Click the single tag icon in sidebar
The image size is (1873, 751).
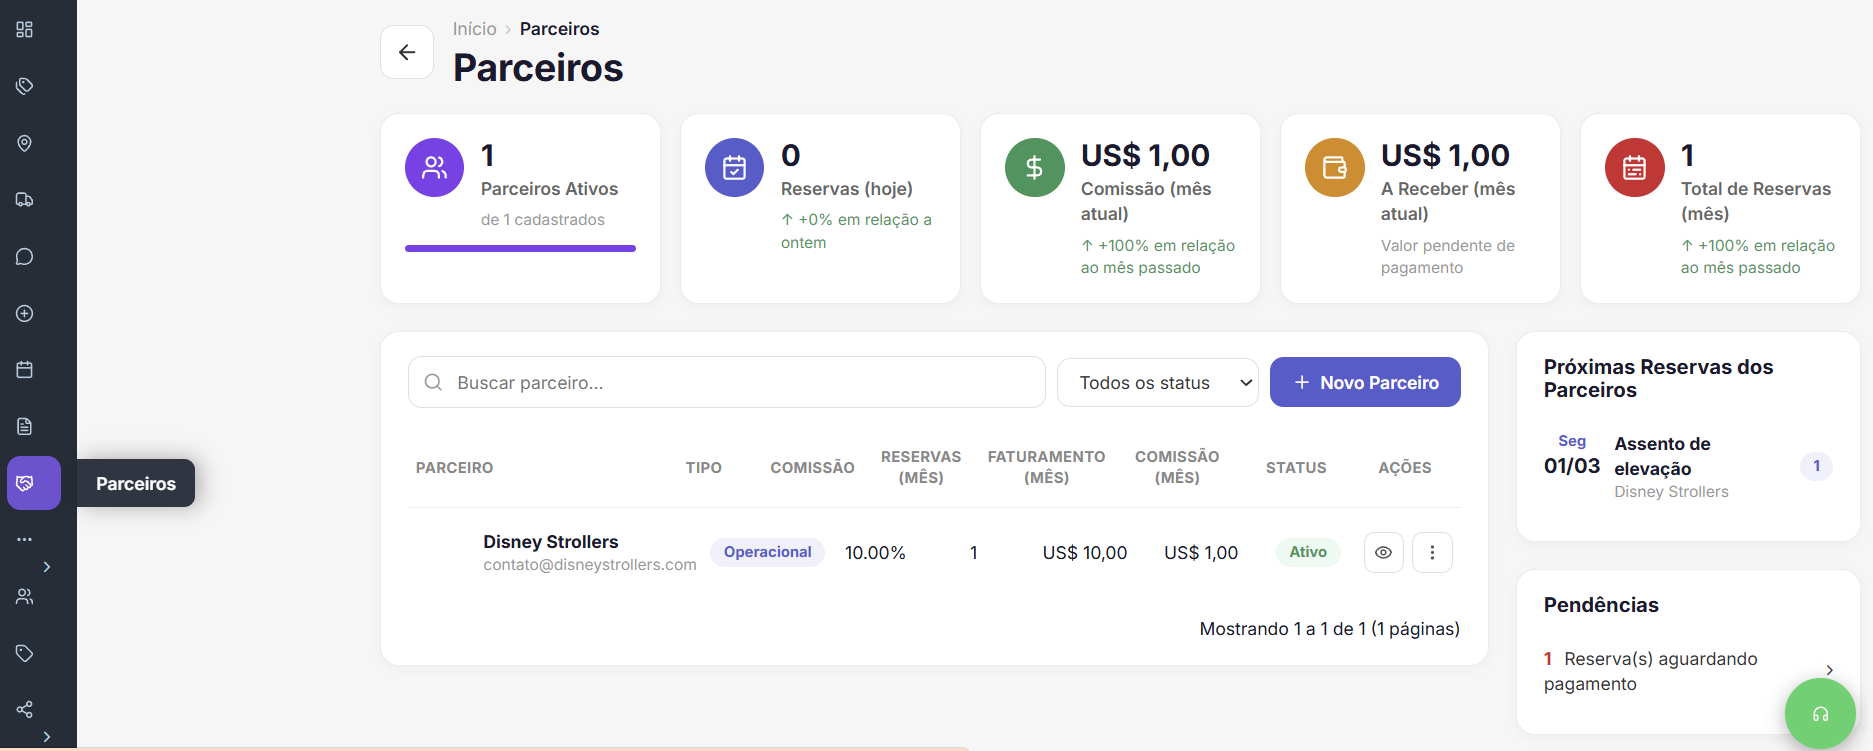pyautogui.click(x=25, y=653)
